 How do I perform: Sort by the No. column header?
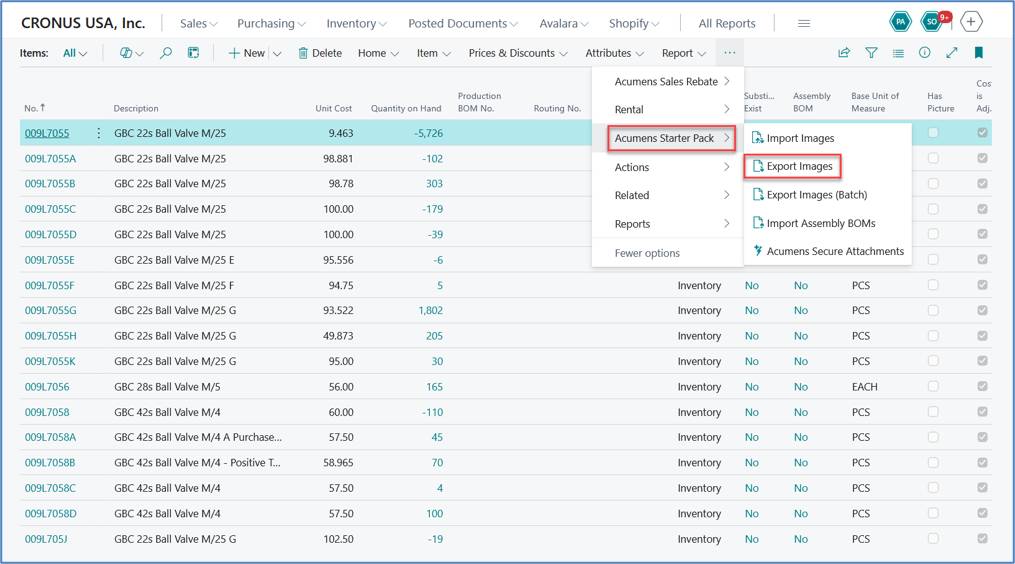pos(34,108)
